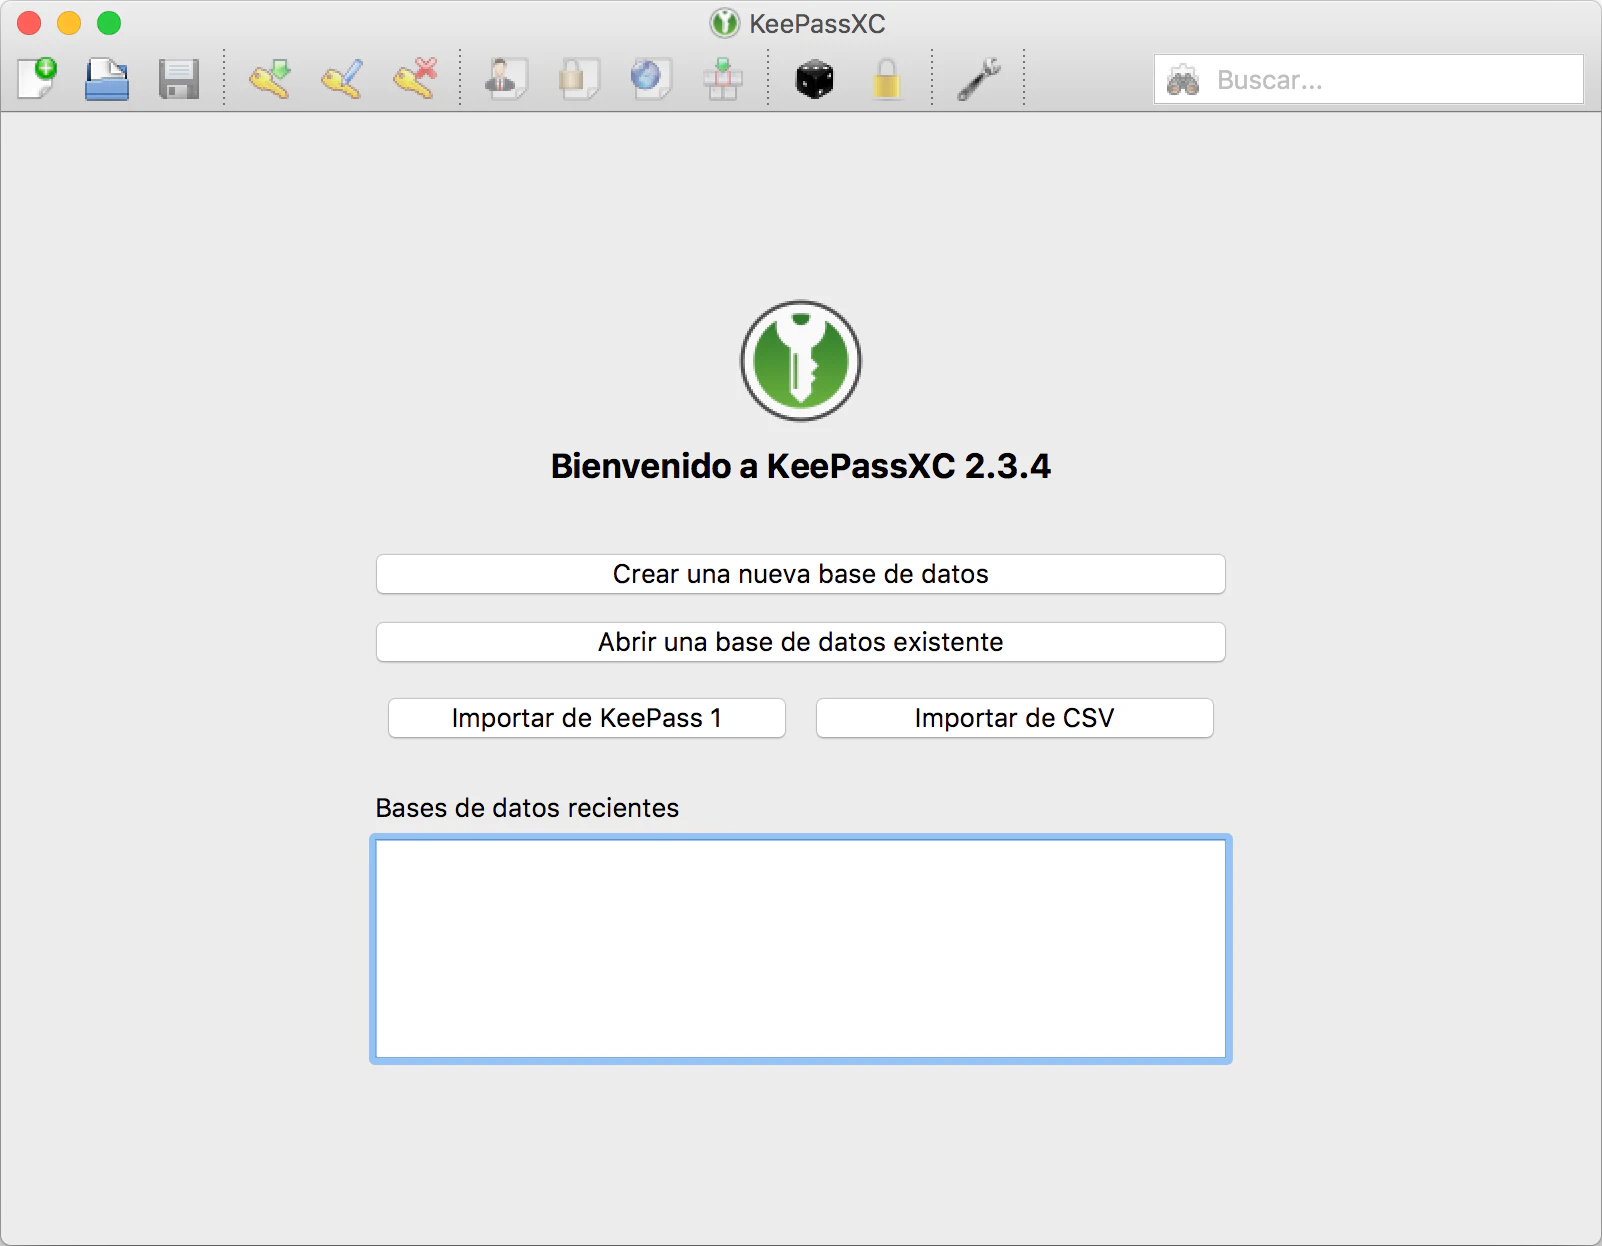The width and height of the screenshot is (1602, 1246).
Task: Click the Auto-Type icon with green arrow
Action: [x=722, y=79]
